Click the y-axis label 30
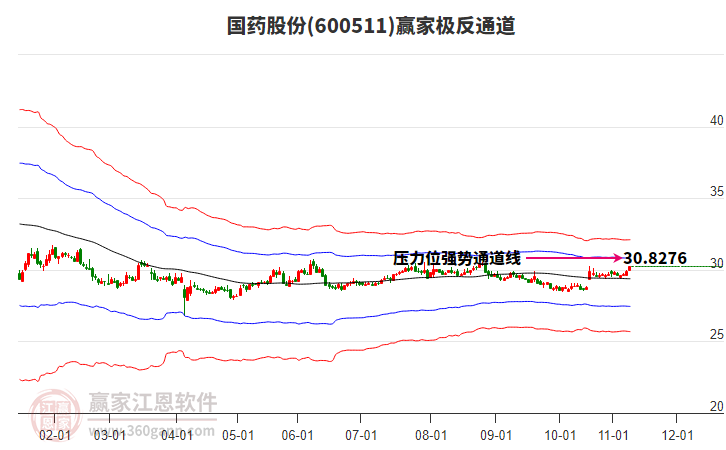Screen dimensions: 726x450 [716, 263]
